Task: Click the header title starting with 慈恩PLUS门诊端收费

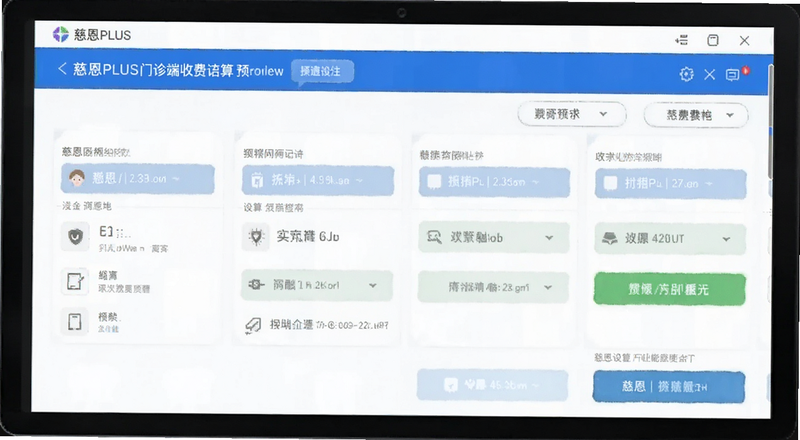Action: [x=178, y=70]
